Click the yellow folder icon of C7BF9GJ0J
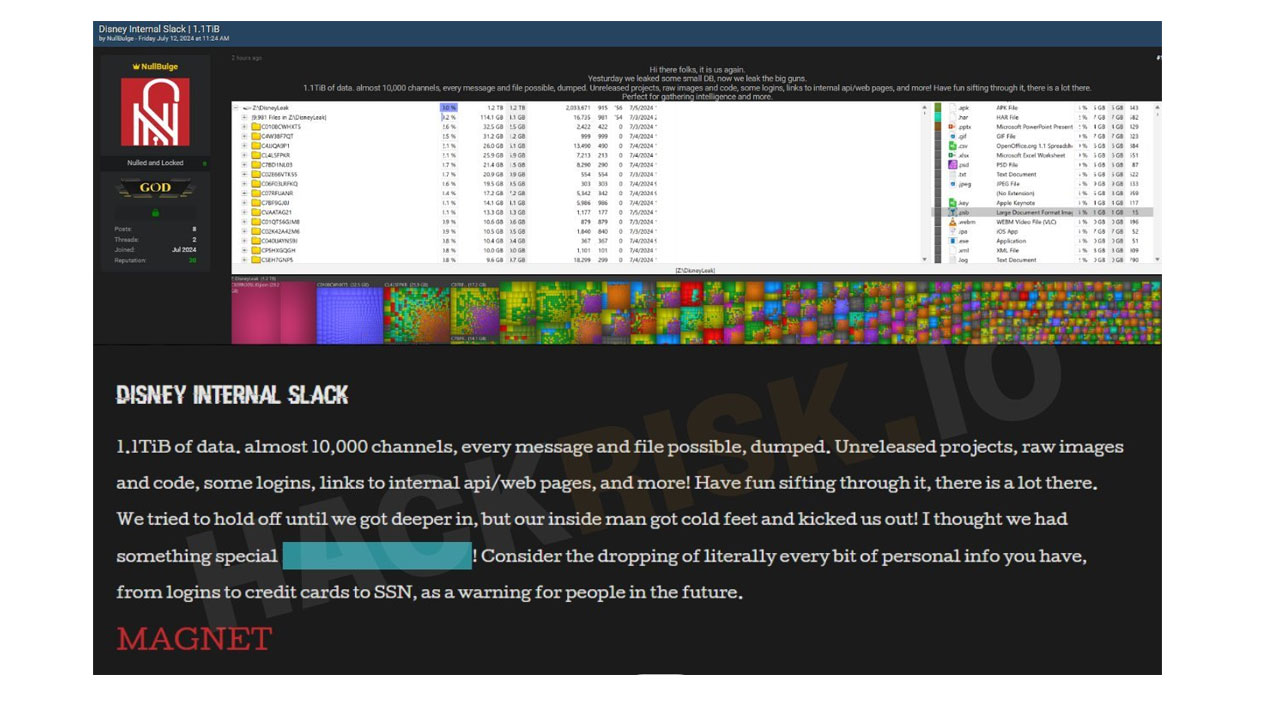1280x720 pixels. click(256, 203)
